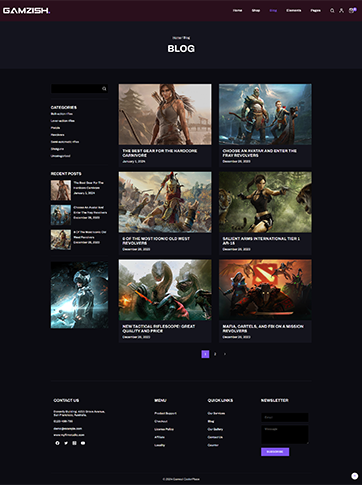Viewport: 362px width, 485px height.
Task: Click the Kratos and boy post image
Action: [265, 114]
